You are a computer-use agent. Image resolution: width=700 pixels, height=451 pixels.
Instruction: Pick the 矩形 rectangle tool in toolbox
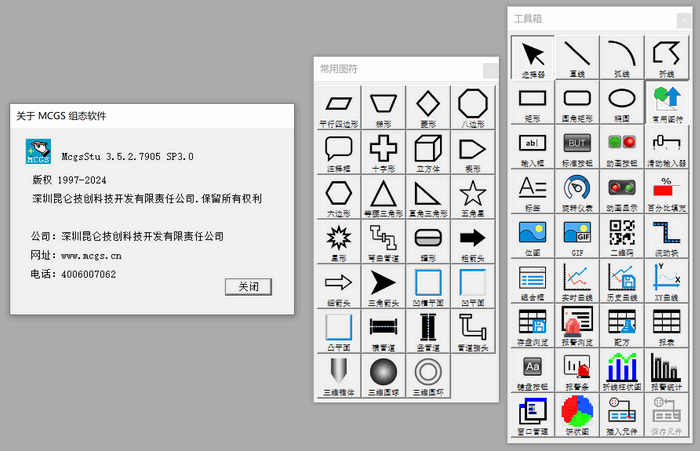point(533,103)
